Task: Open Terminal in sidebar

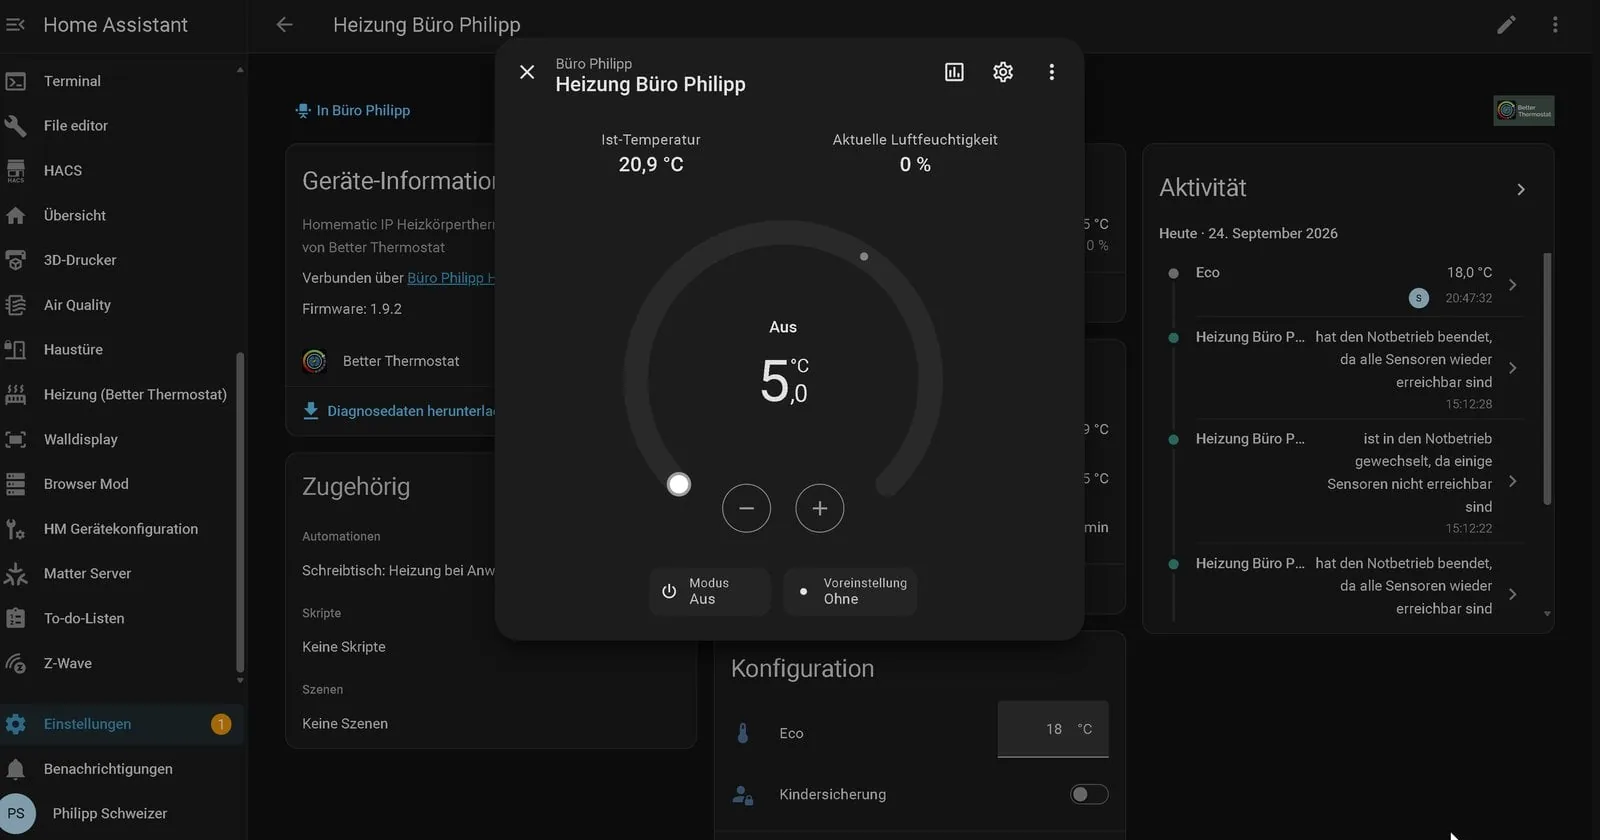Action: 120,81
